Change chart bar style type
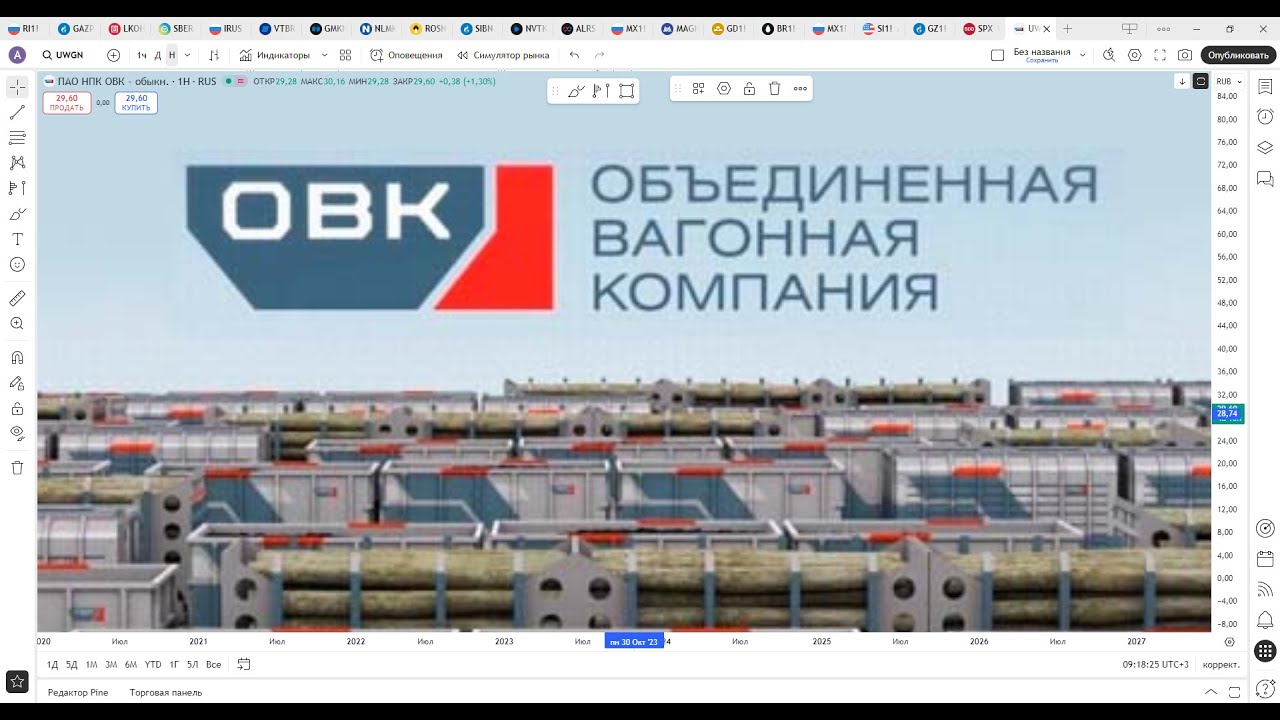This screenshot has height=720, width=1280. 214,55
